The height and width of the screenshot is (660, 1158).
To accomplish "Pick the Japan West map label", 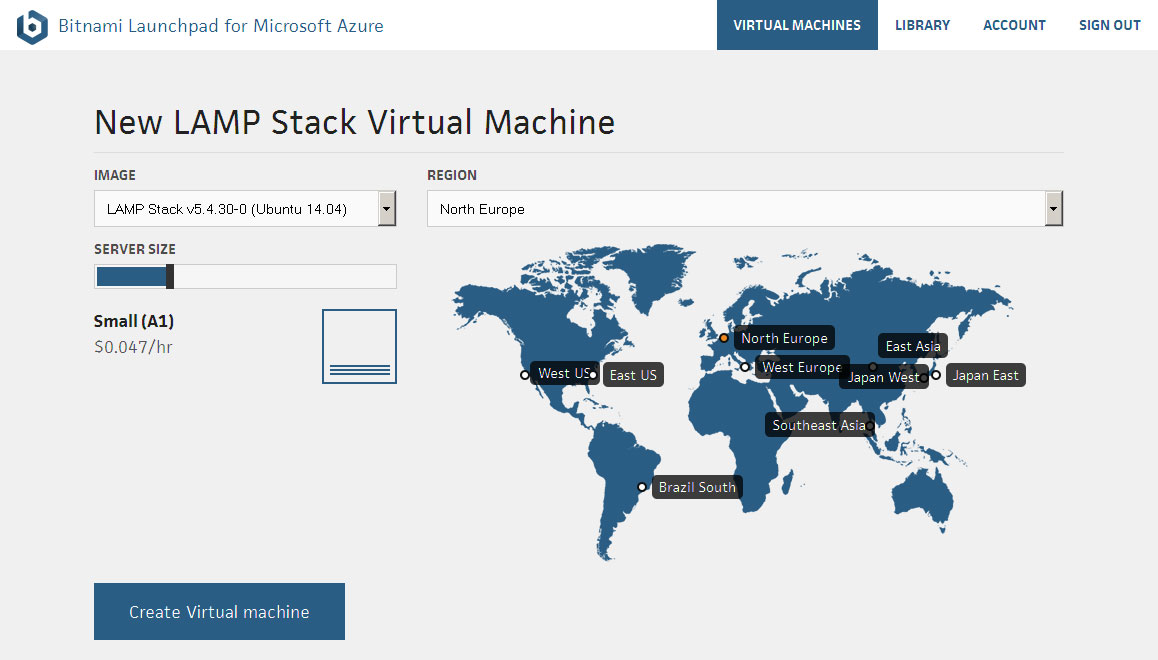I will [x=883, y=377].
